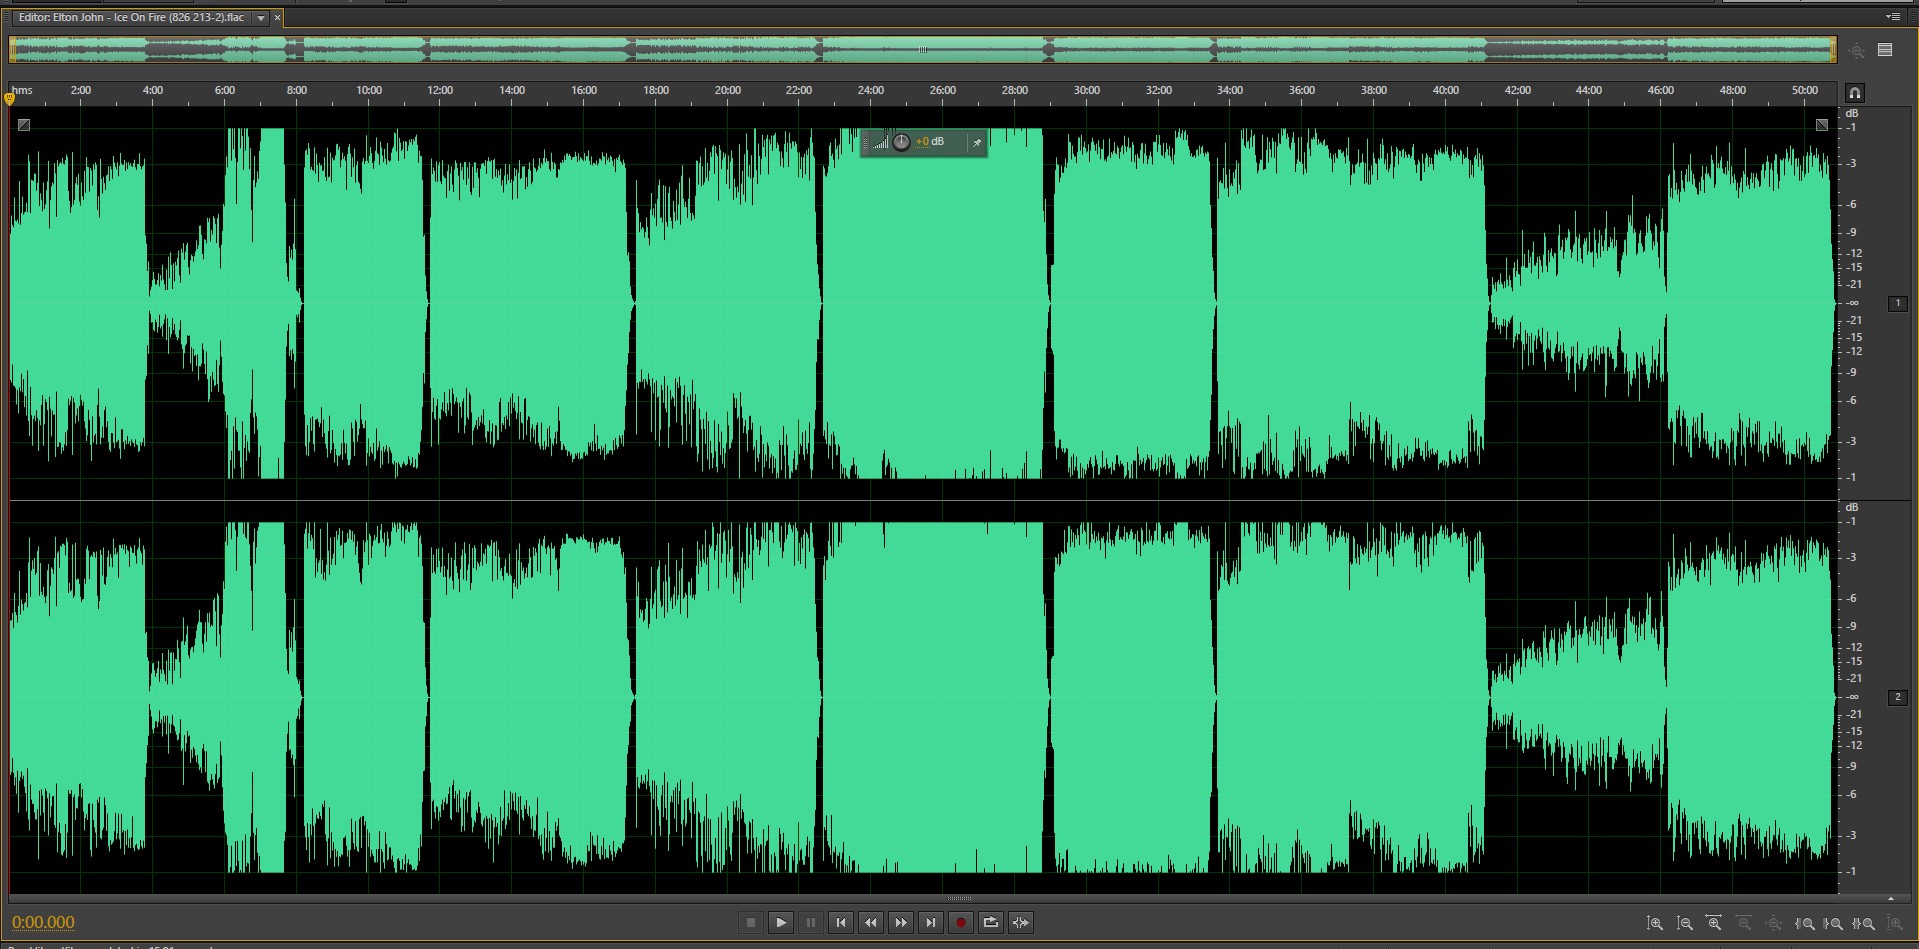
Task: Start playback with the Play button
Action: pos(781,923)
